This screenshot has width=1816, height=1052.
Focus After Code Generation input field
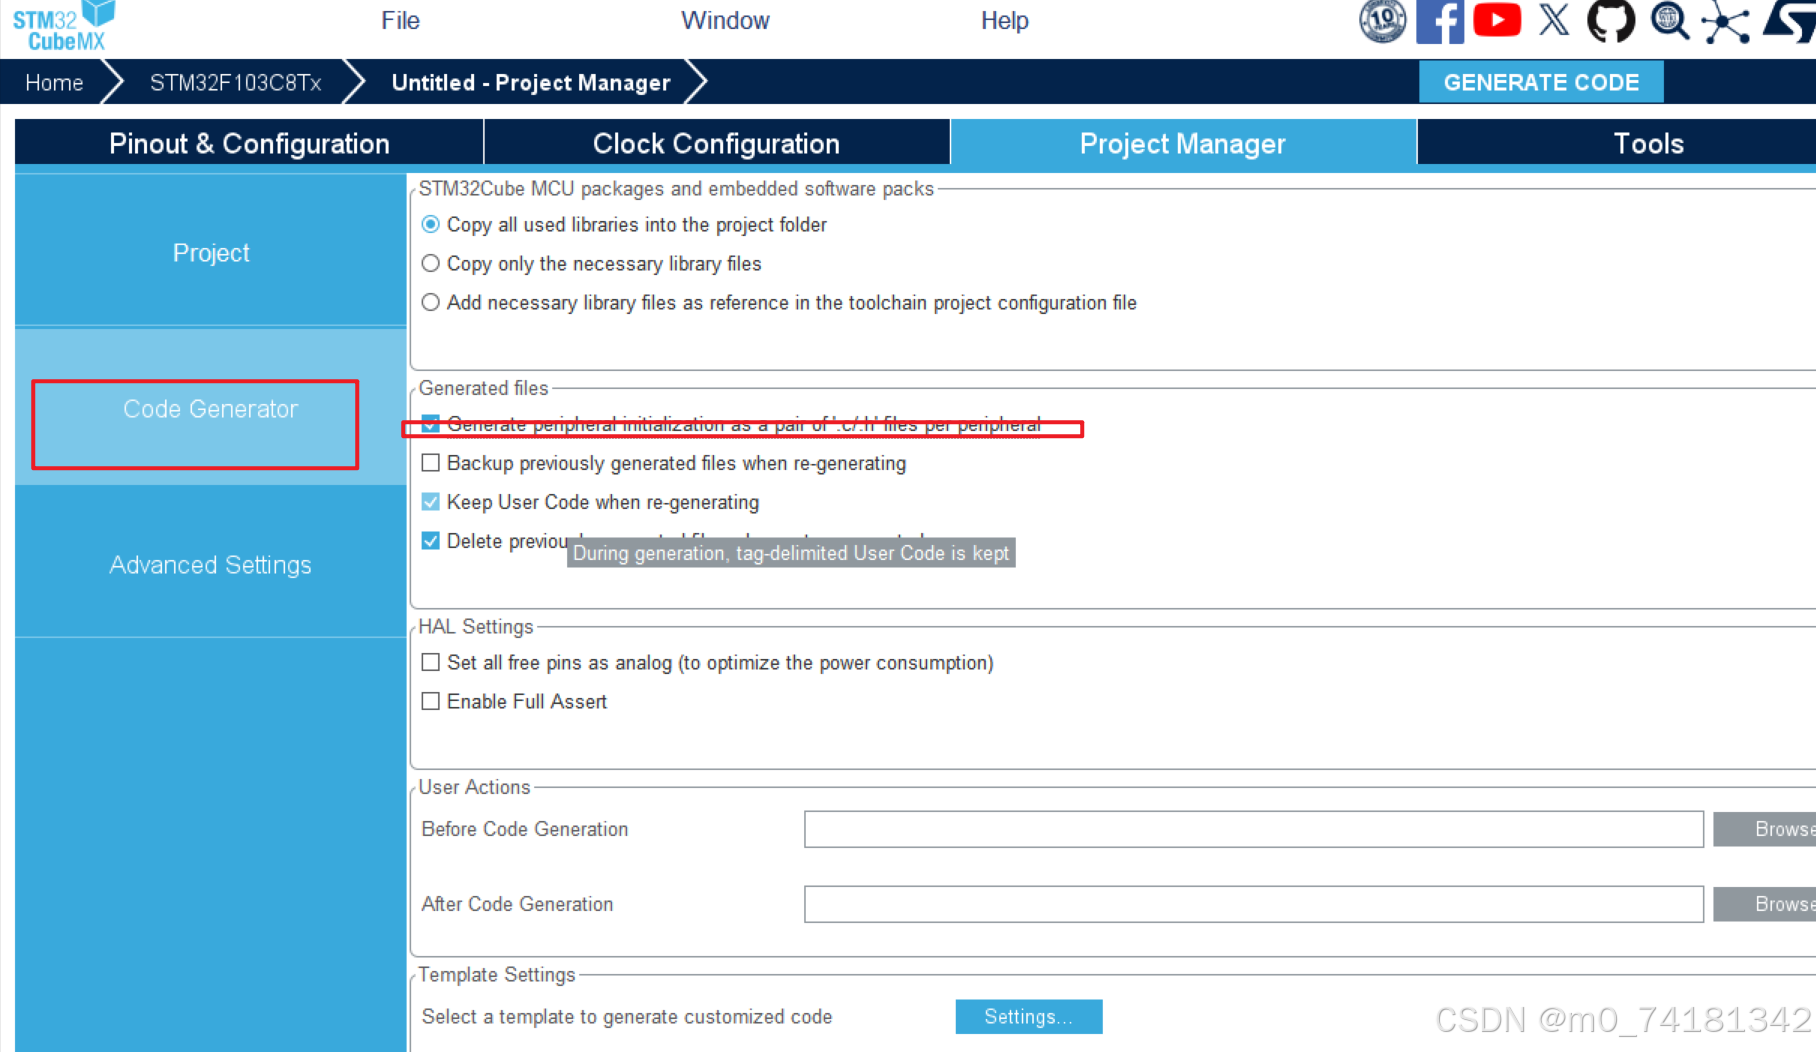pyautogui.click(x=1254, y=904)
